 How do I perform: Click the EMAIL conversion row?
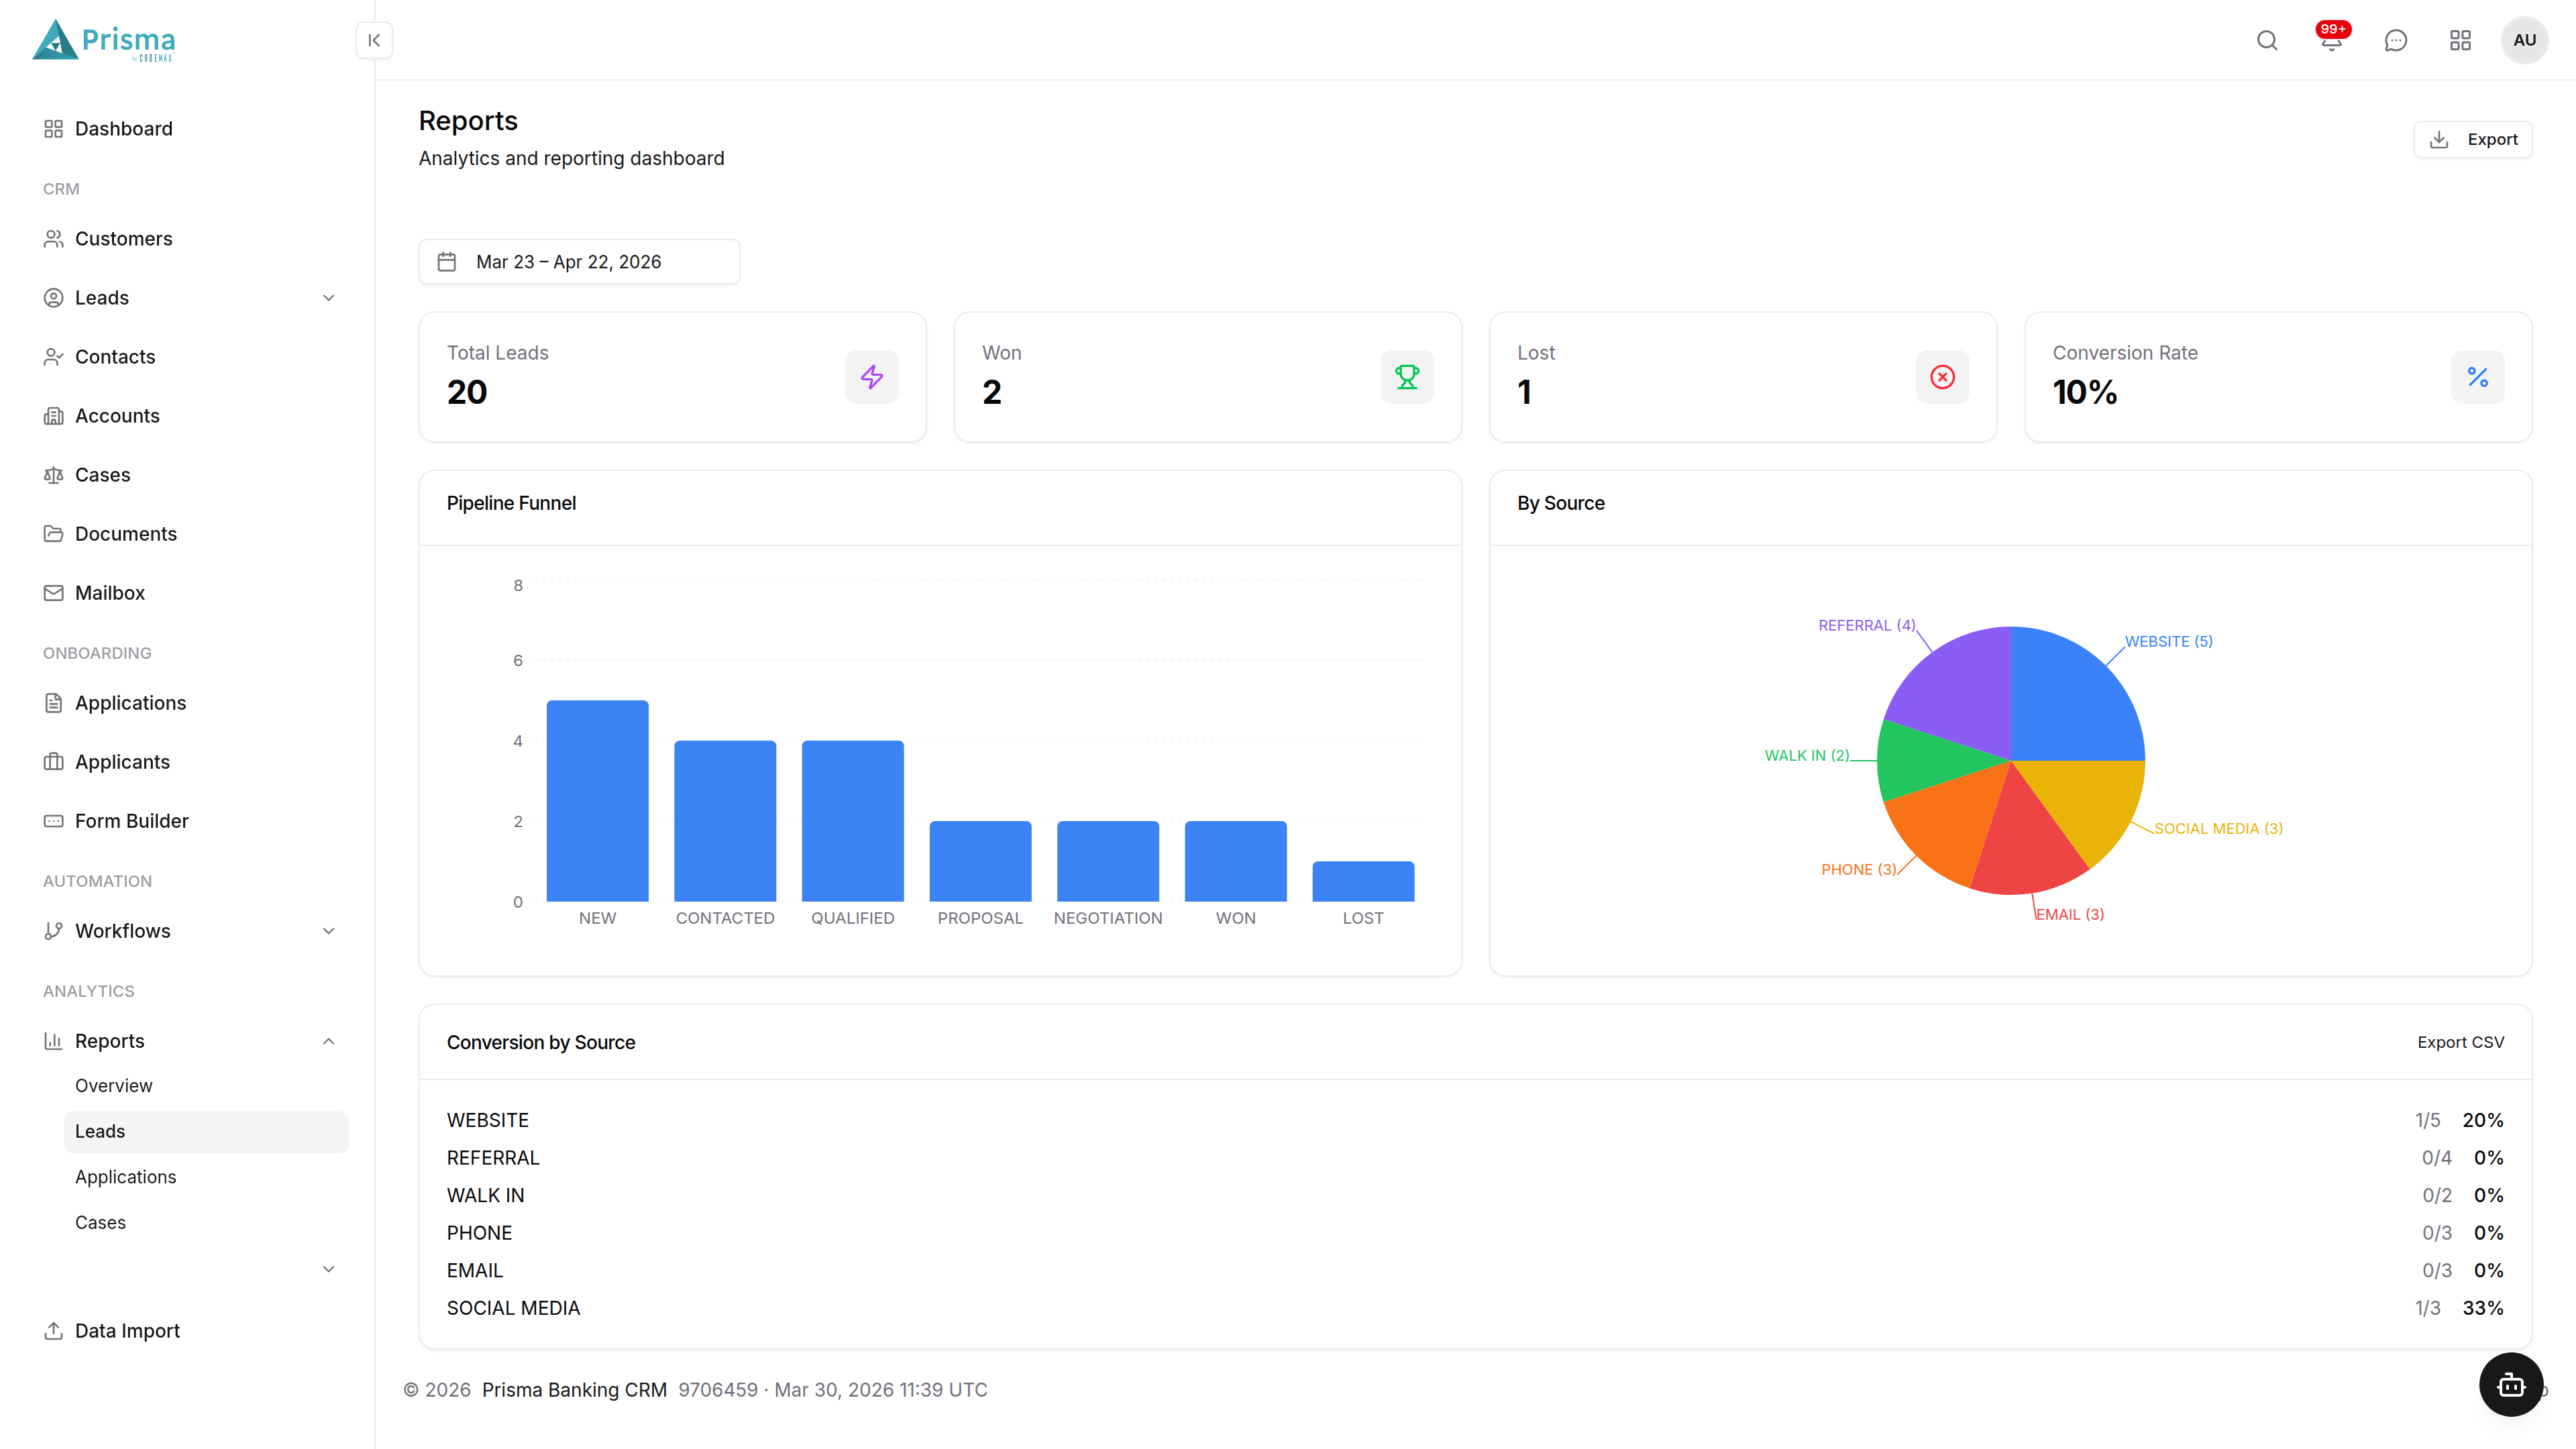click(x=1475, y=1271)
